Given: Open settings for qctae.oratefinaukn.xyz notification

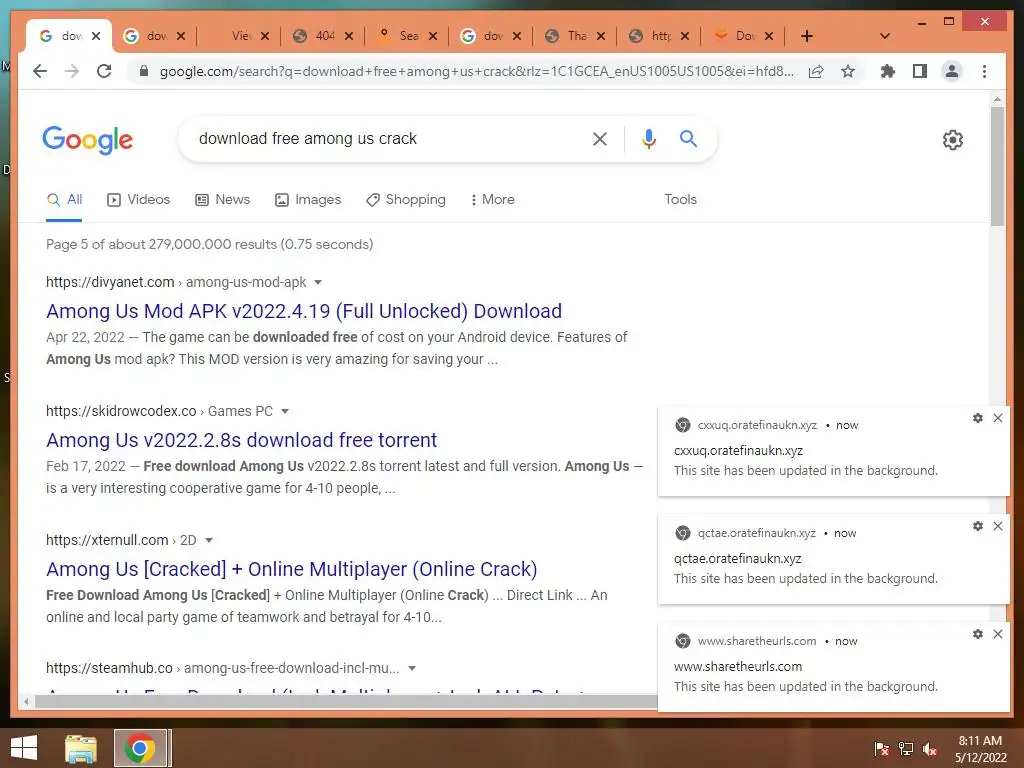Looking at the screenshot, I should coord(978,526).
